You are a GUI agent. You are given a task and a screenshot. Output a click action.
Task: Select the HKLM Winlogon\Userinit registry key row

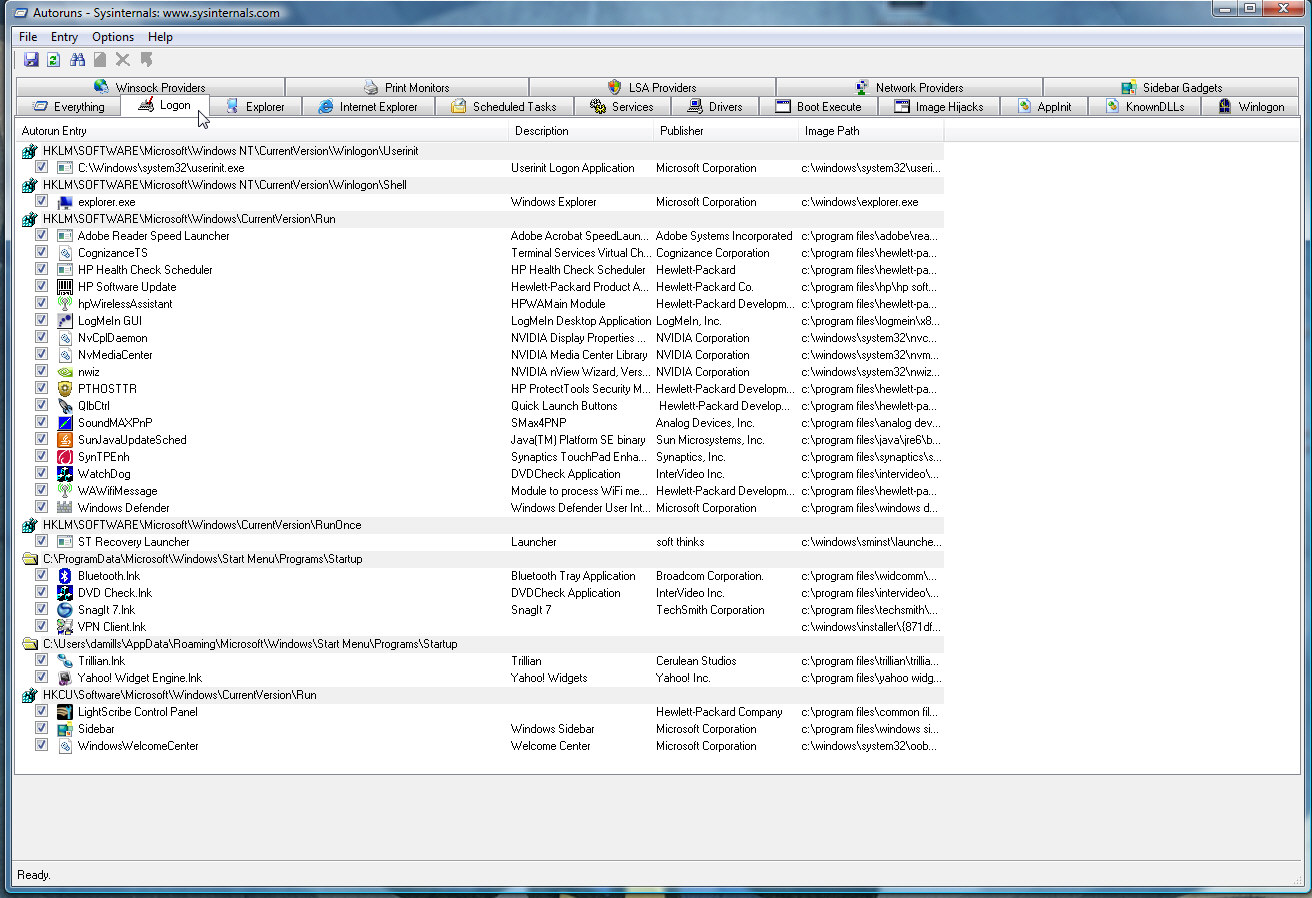coord(480,151)
